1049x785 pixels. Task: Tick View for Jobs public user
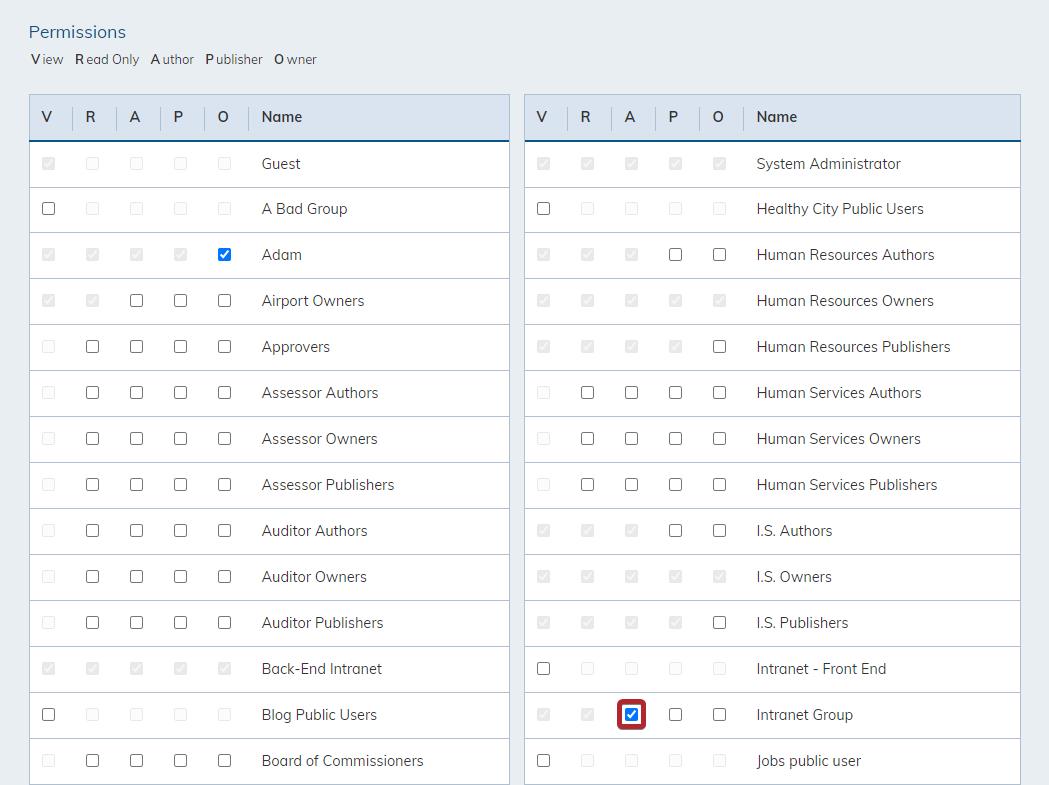pyautogui.click(x=543, y=761)
